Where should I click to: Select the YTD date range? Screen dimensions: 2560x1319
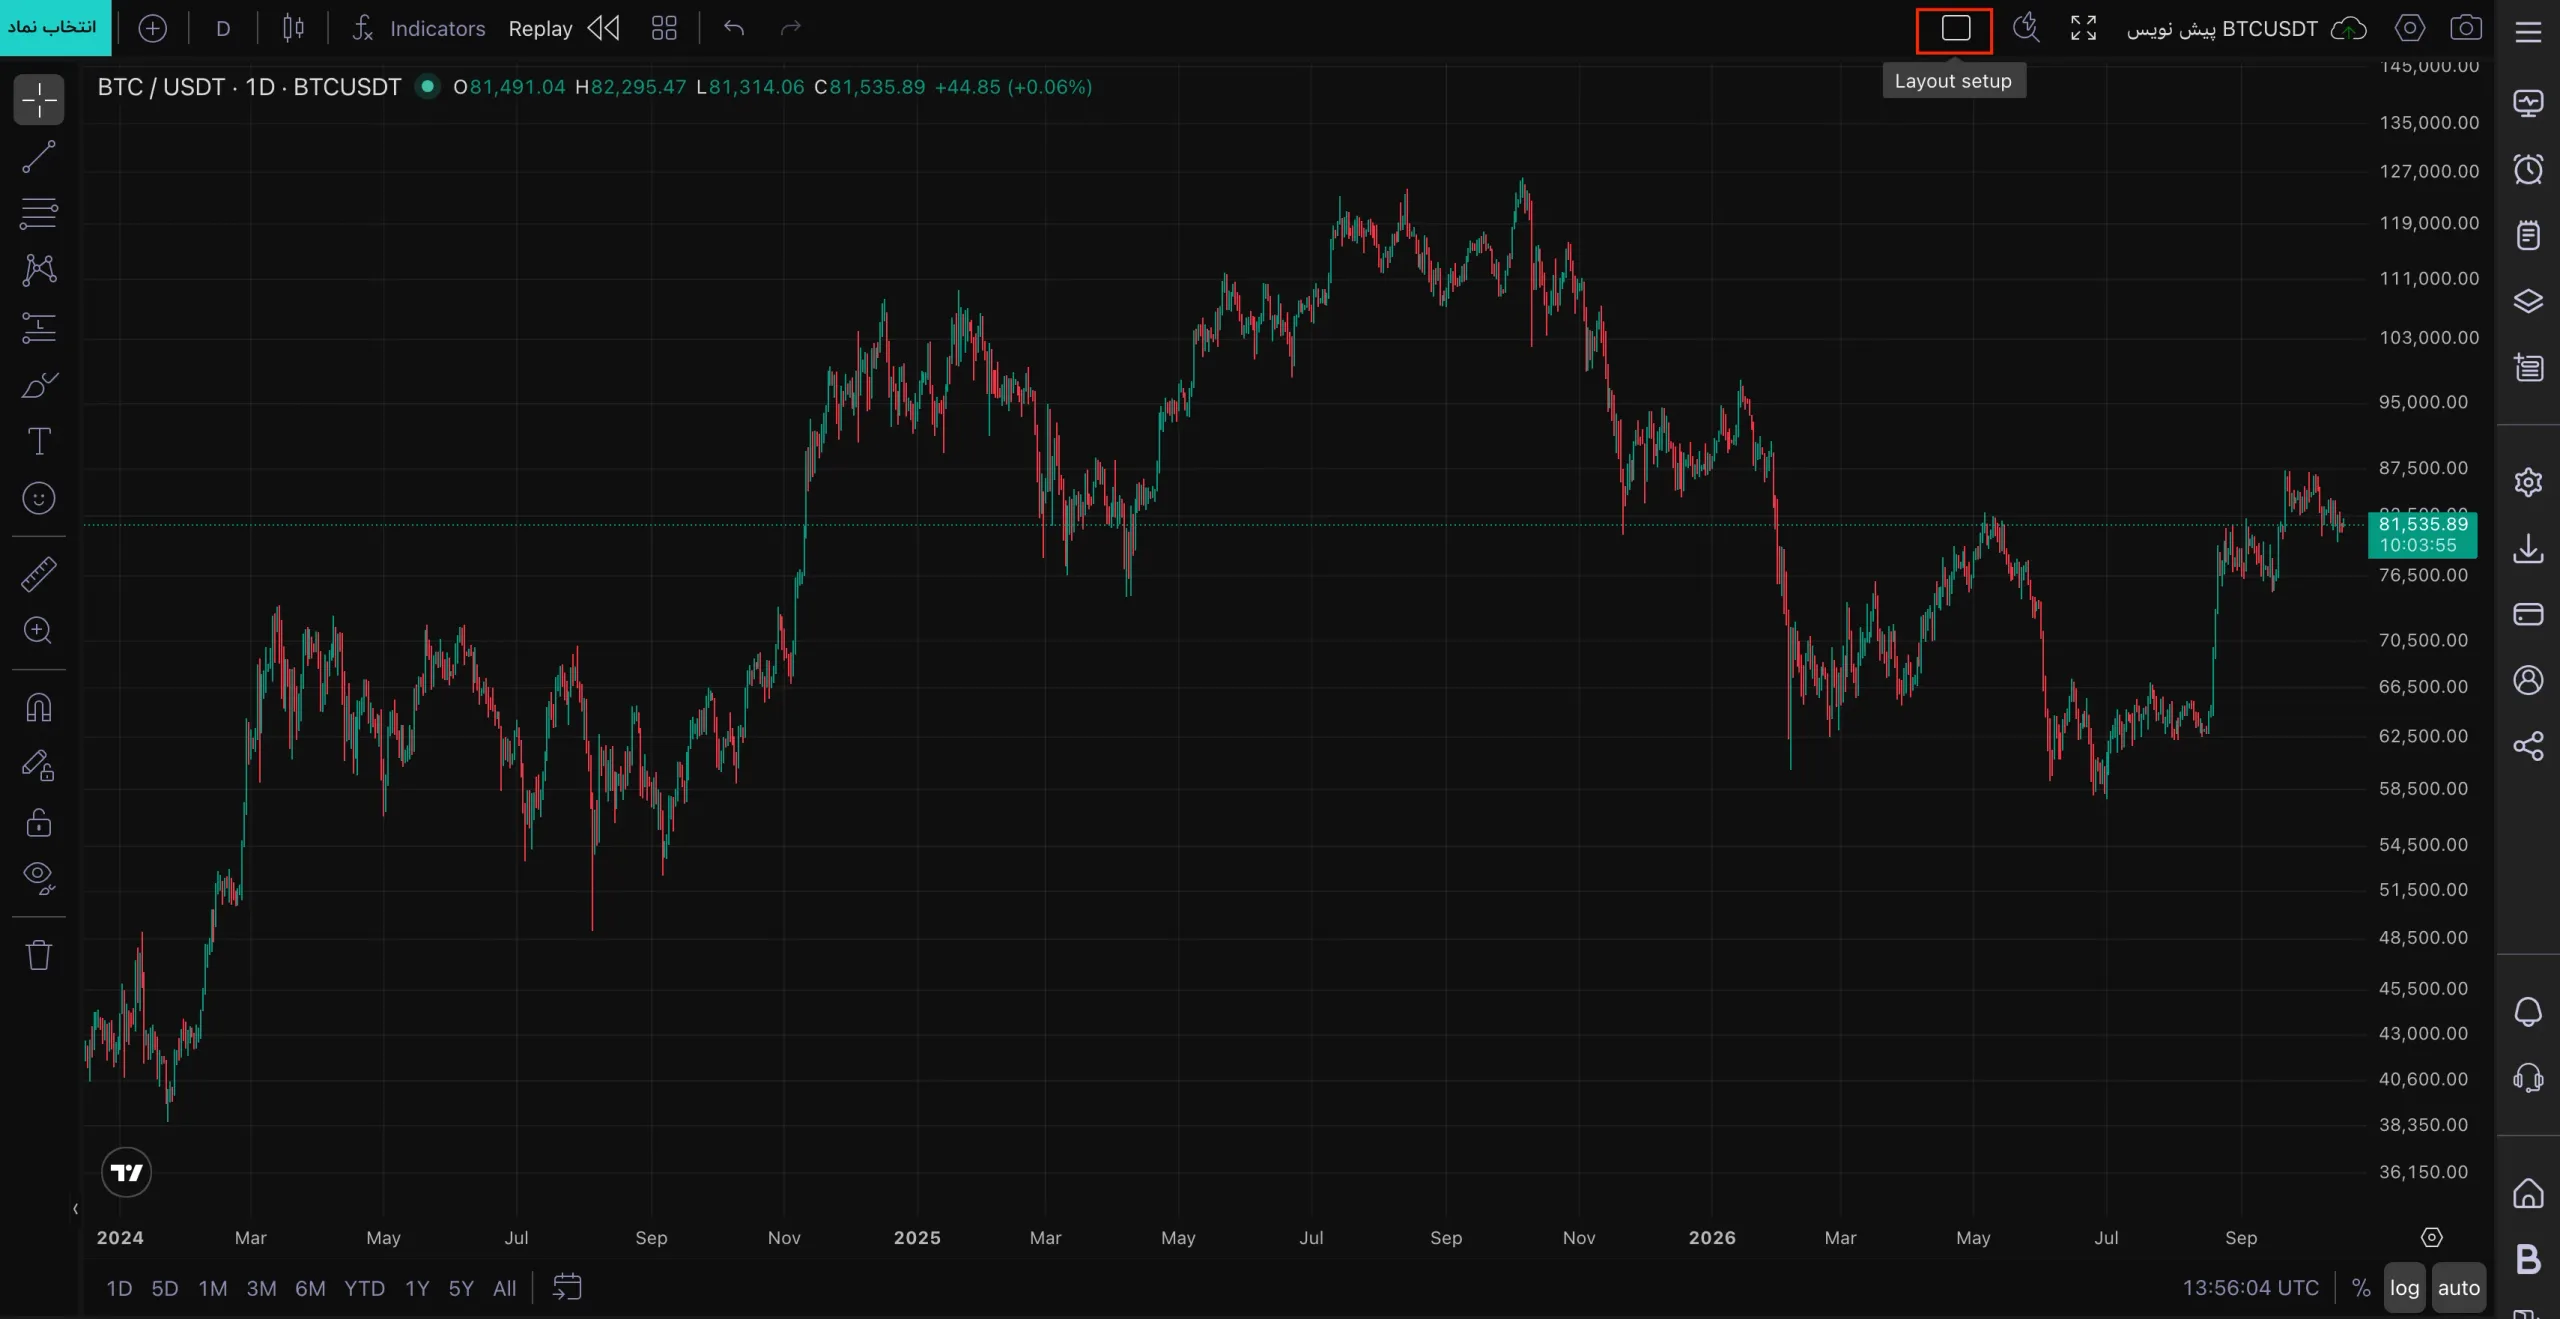[x=364, y=1288]
